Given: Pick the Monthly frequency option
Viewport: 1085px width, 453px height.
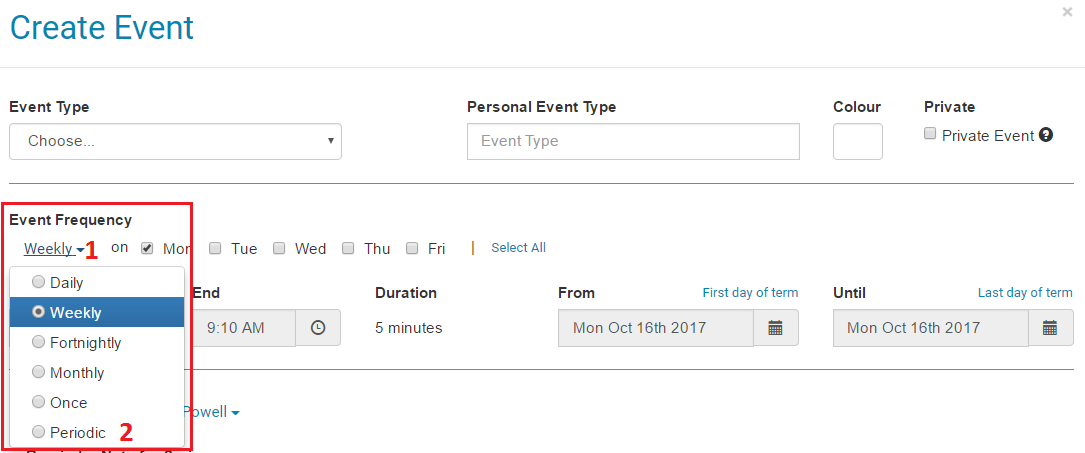Looking at the screenshot, I should [x=77, y=373].
